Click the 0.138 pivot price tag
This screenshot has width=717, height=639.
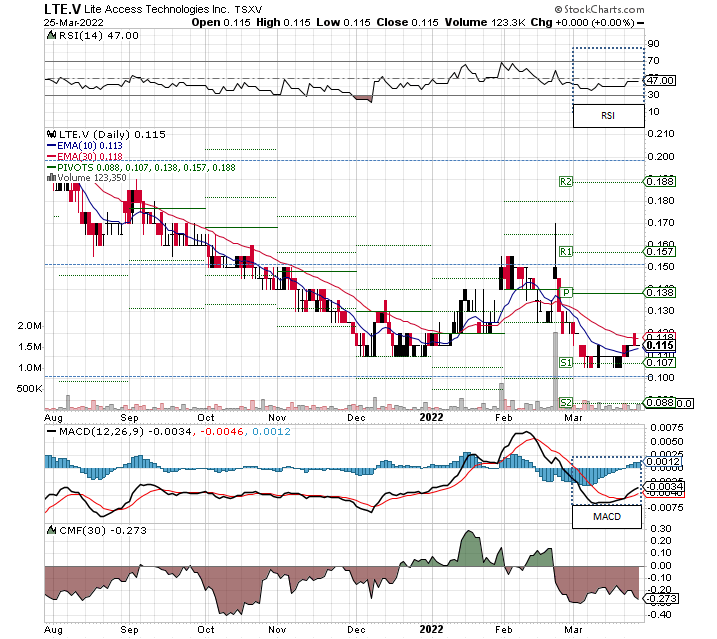pos(661,292)
